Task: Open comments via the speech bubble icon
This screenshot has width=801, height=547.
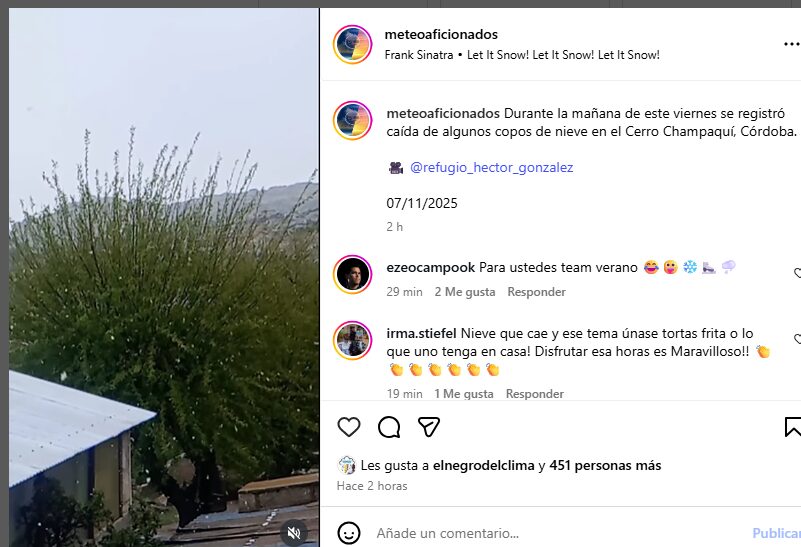Action: point(389,427)
